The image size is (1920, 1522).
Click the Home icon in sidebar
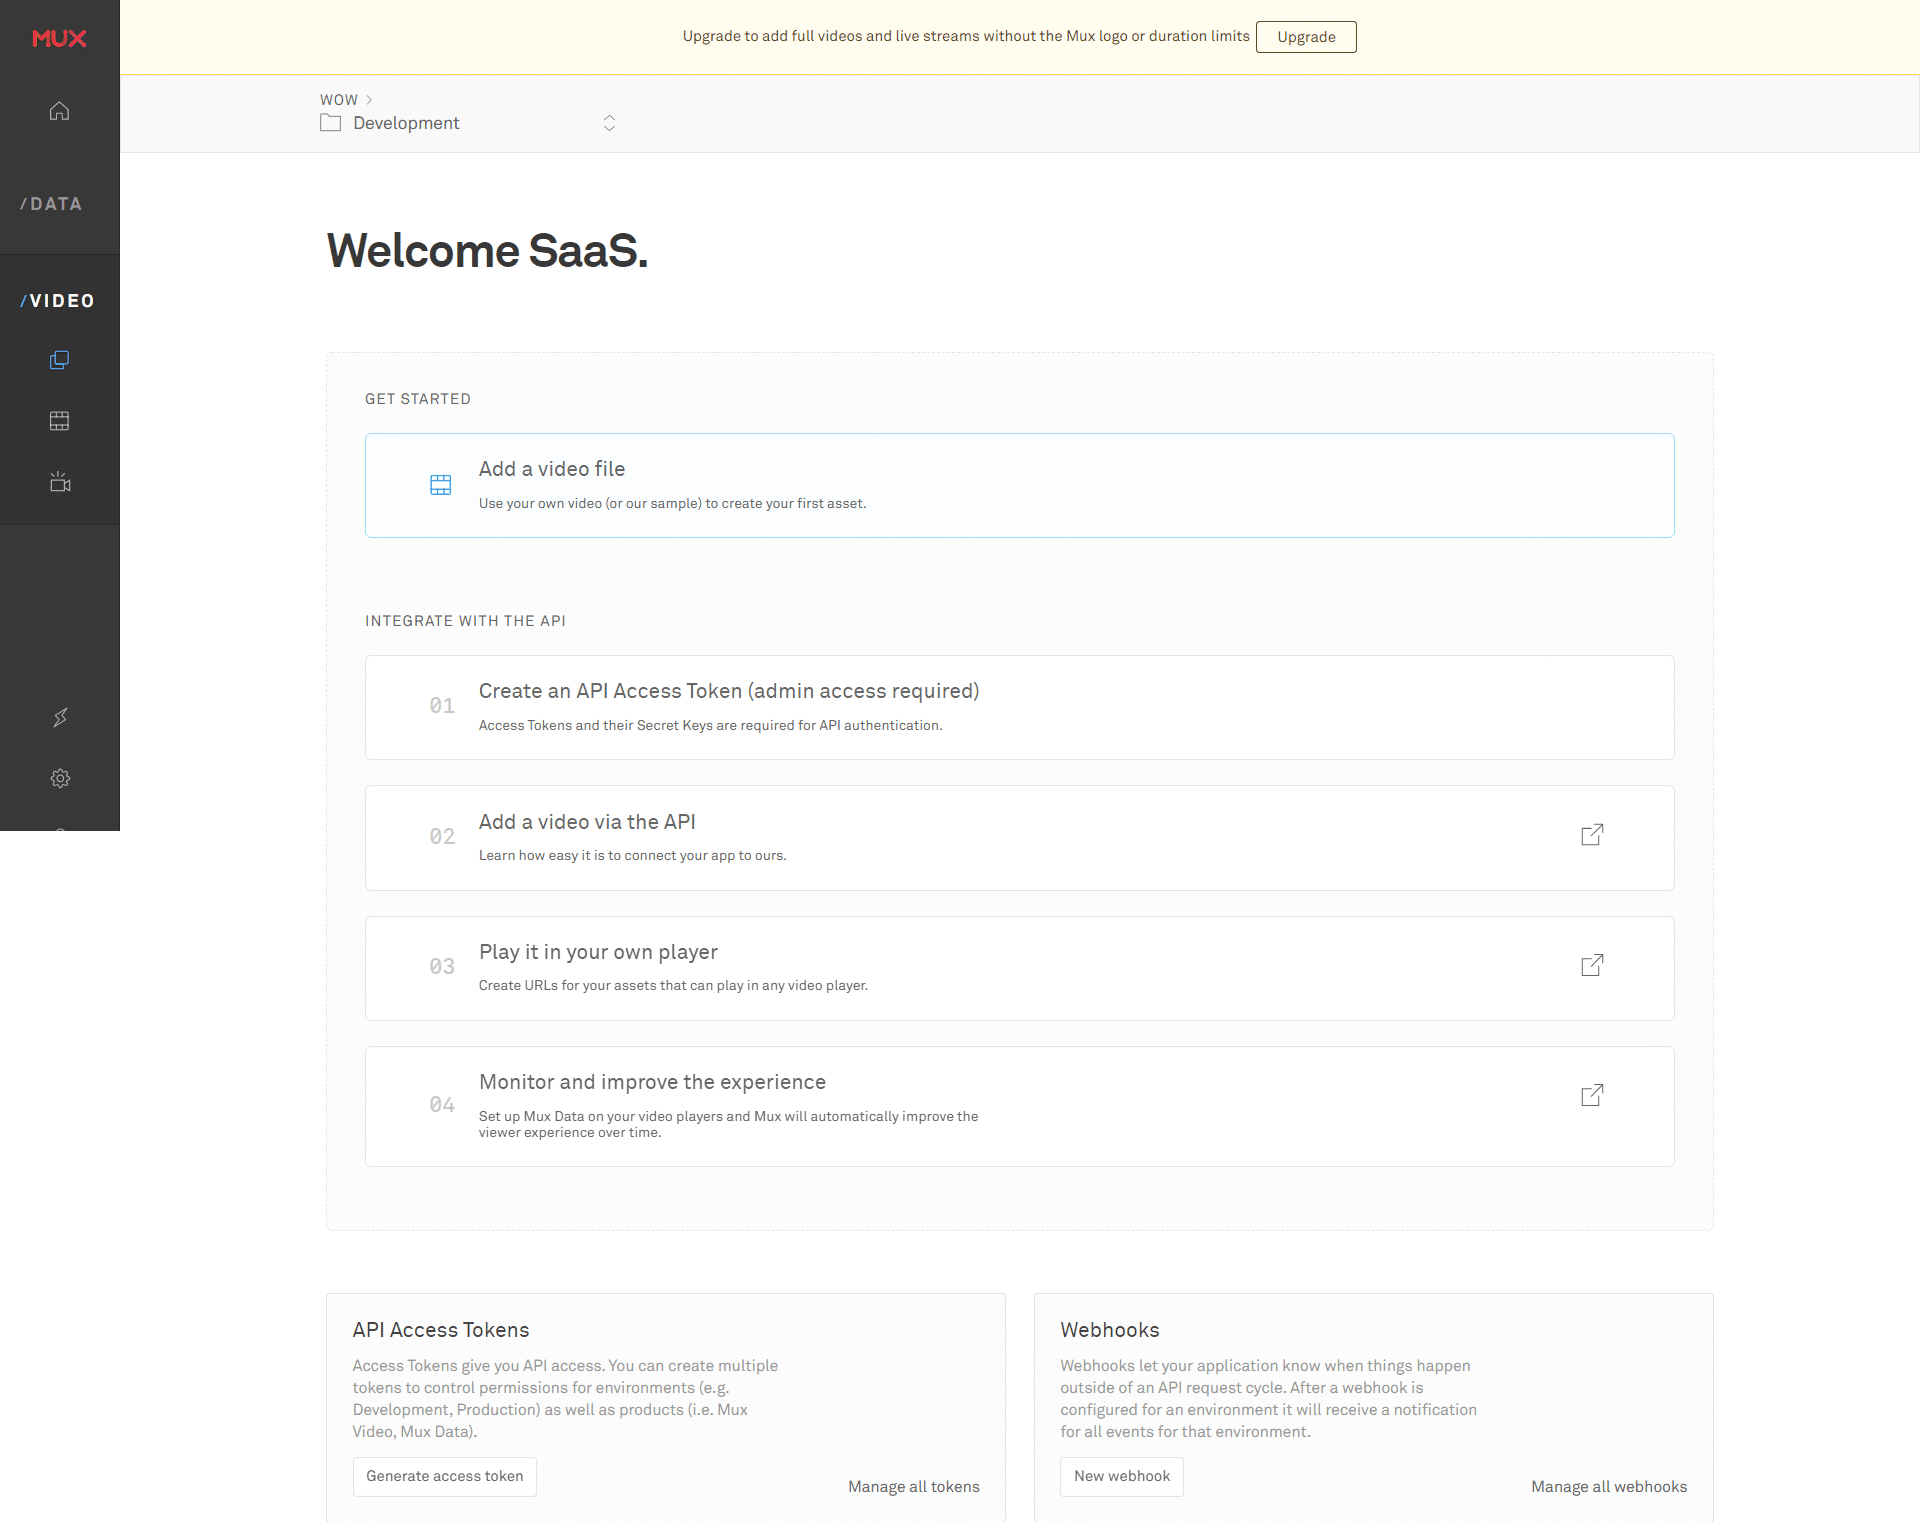pyautogui.click(x=59, y=111)
